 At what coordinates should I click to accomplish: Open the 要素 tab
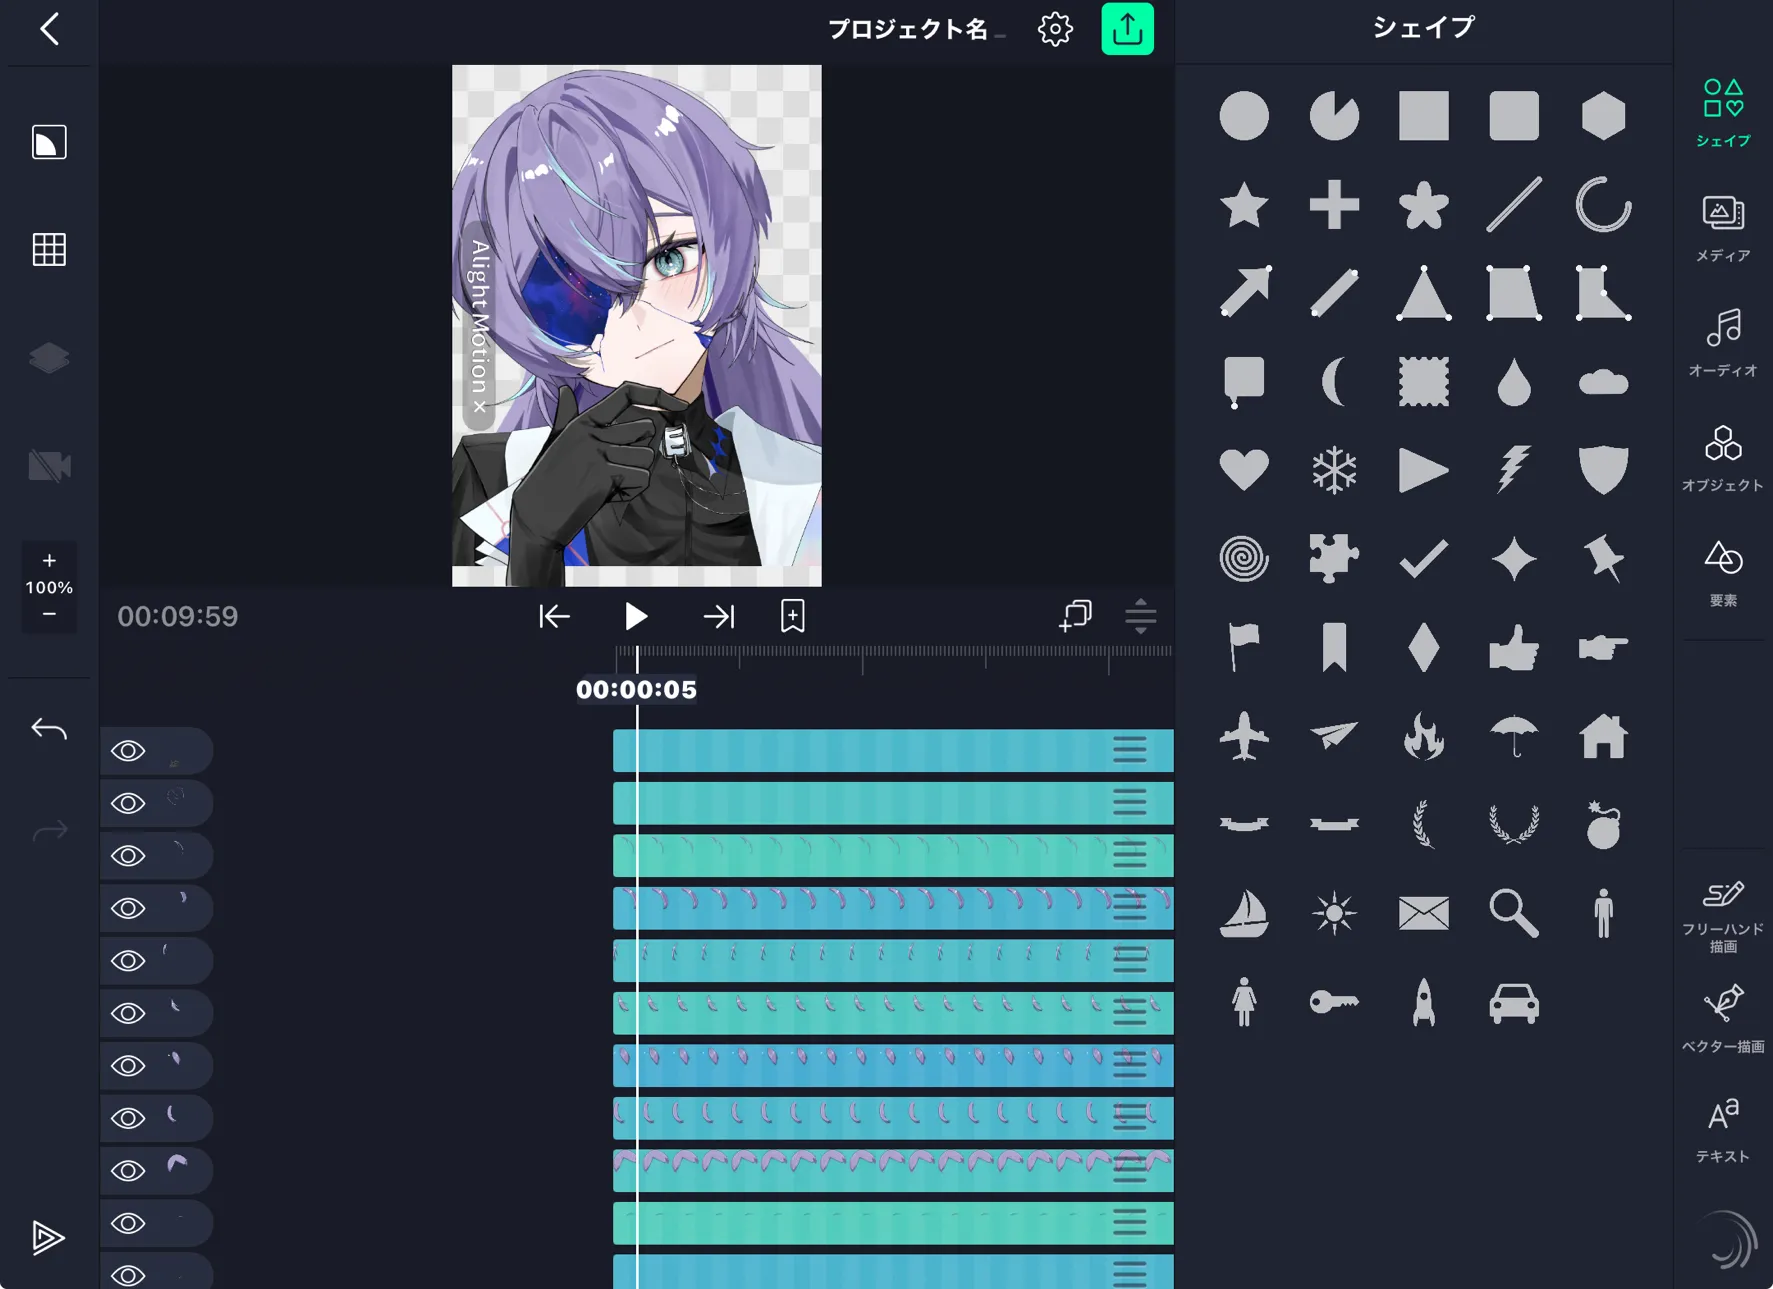pos(1723,573)
